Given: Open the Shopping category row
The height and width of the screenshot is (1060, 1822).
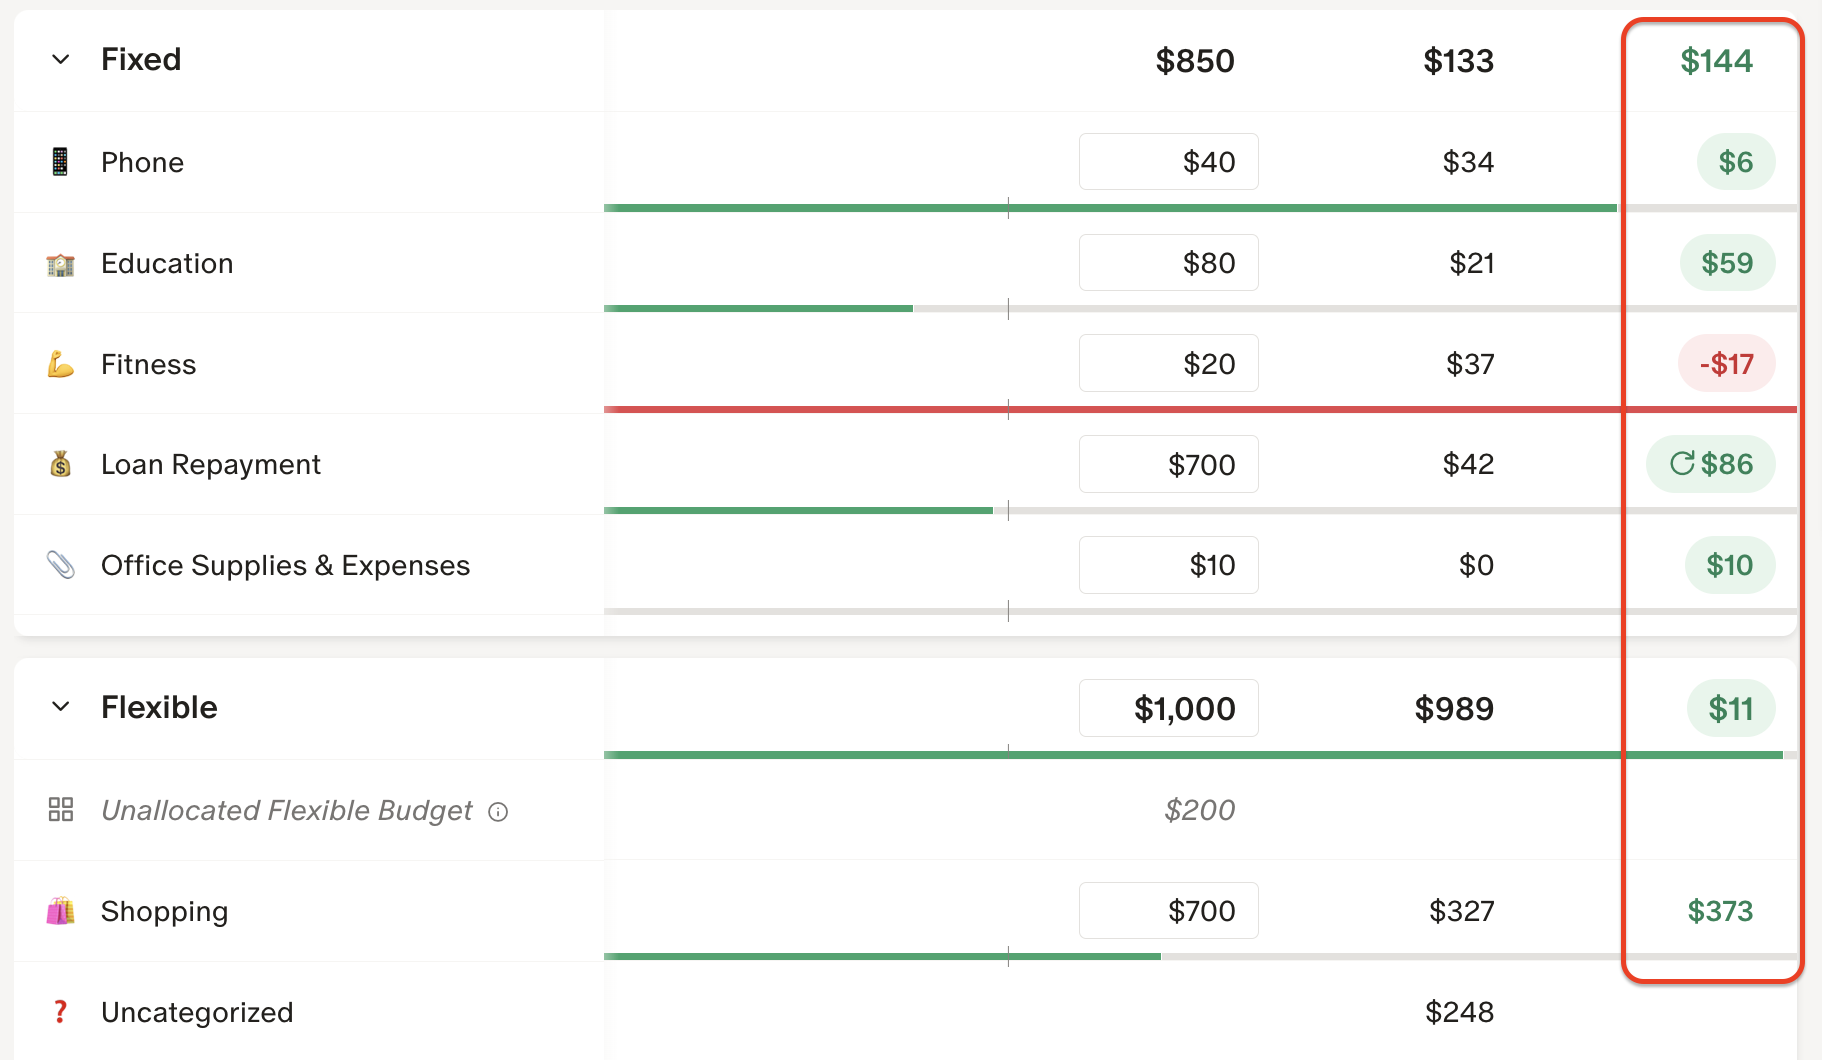Looking at the screenshot, I should [165, 911].
